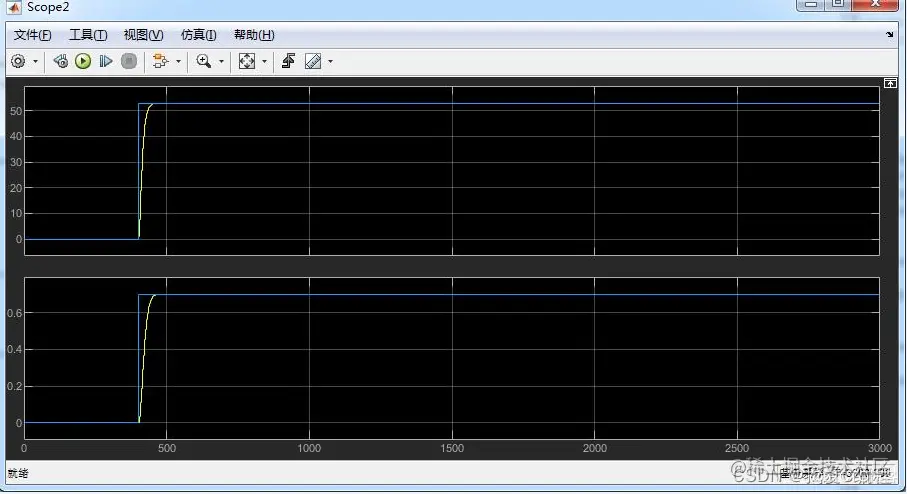Screen dimensions: 907x494
Task: Maximize the Scope2 window
Action: coord(837,4)
